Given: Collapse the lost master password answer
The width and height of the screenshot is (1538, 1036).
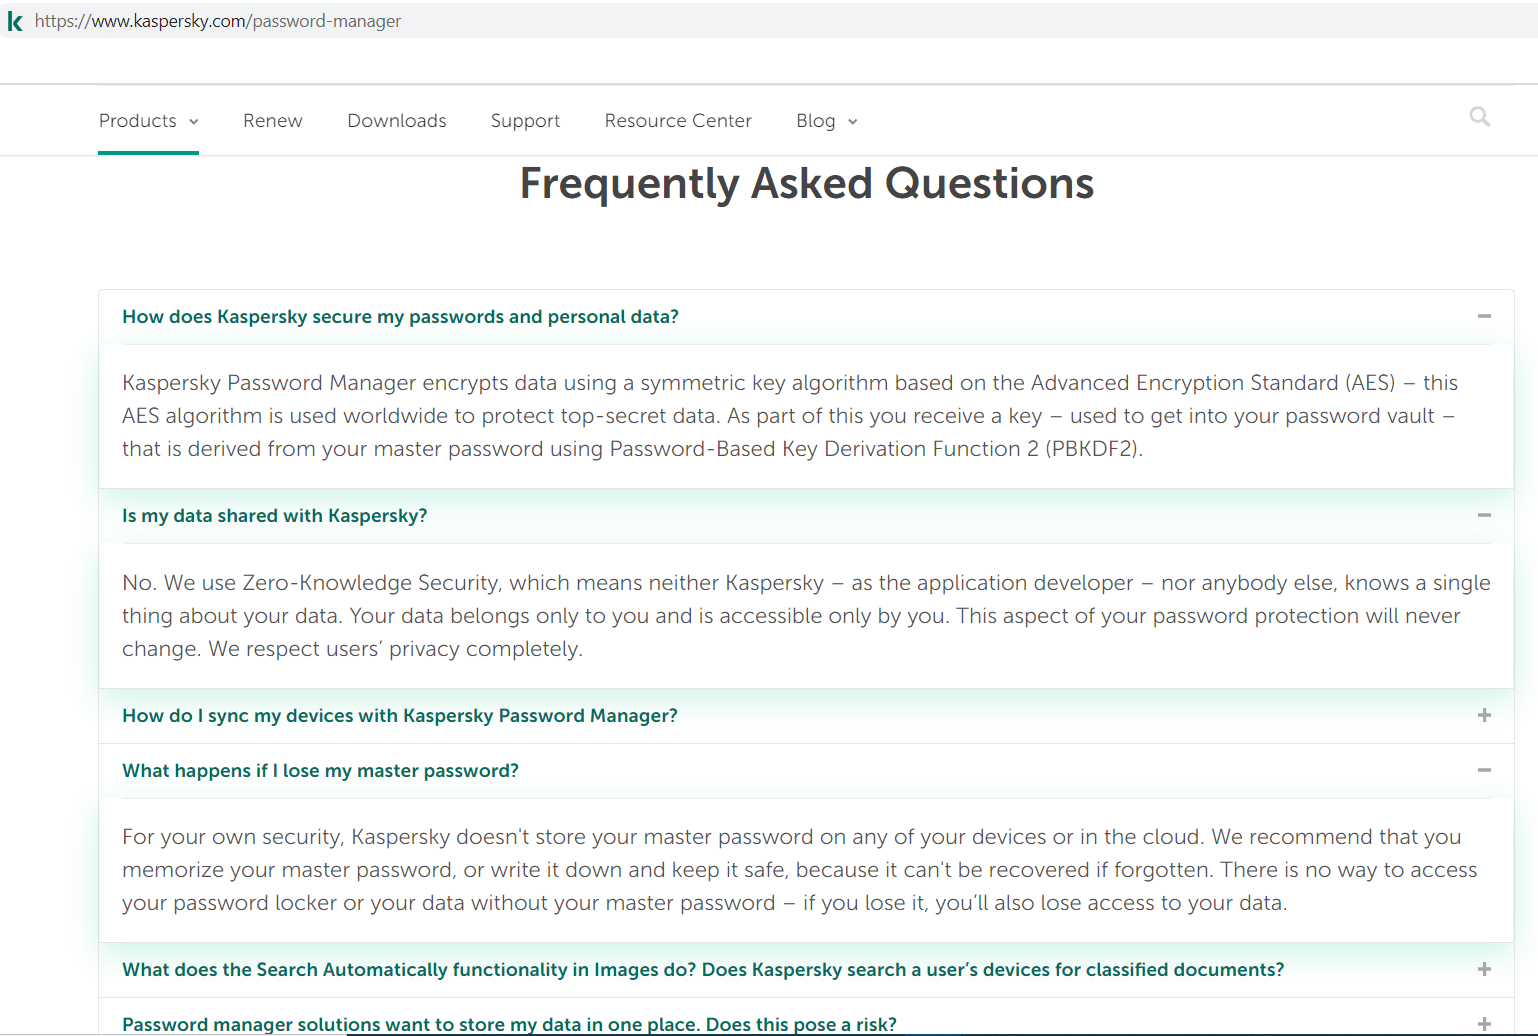Looking at the screenshot, I should 1484,770.
